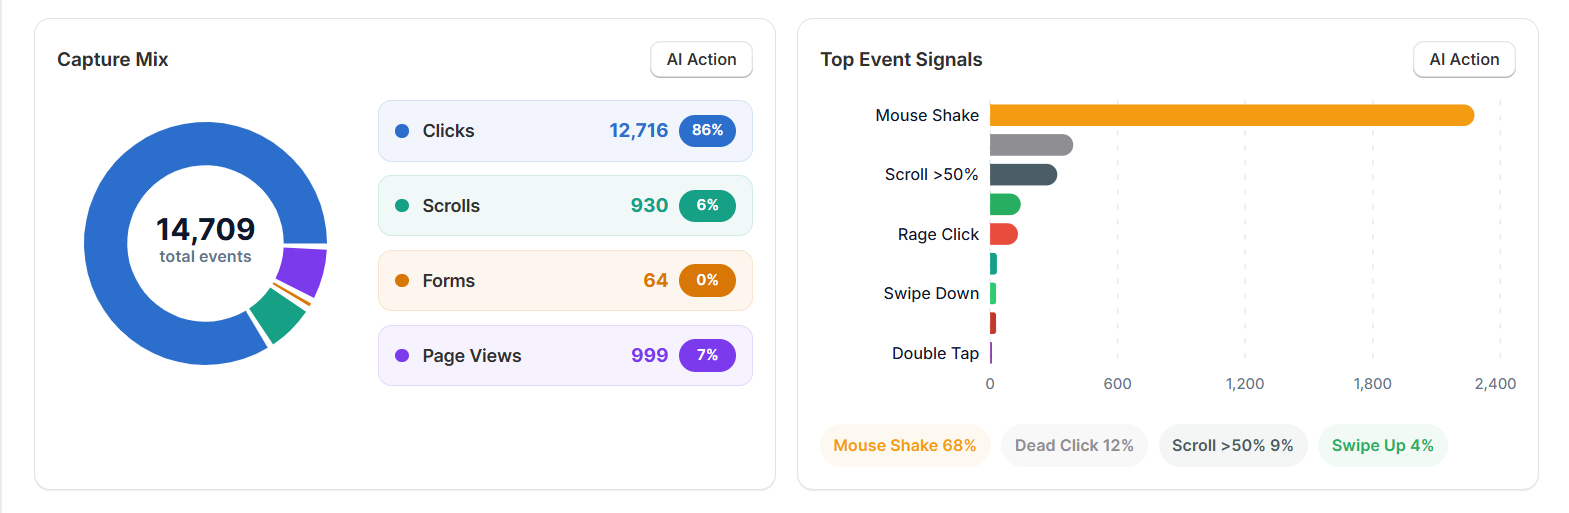1569x513 pixels.
Task: Click the dark slate Scroll >50% bar
Action: click(1022, 175)
